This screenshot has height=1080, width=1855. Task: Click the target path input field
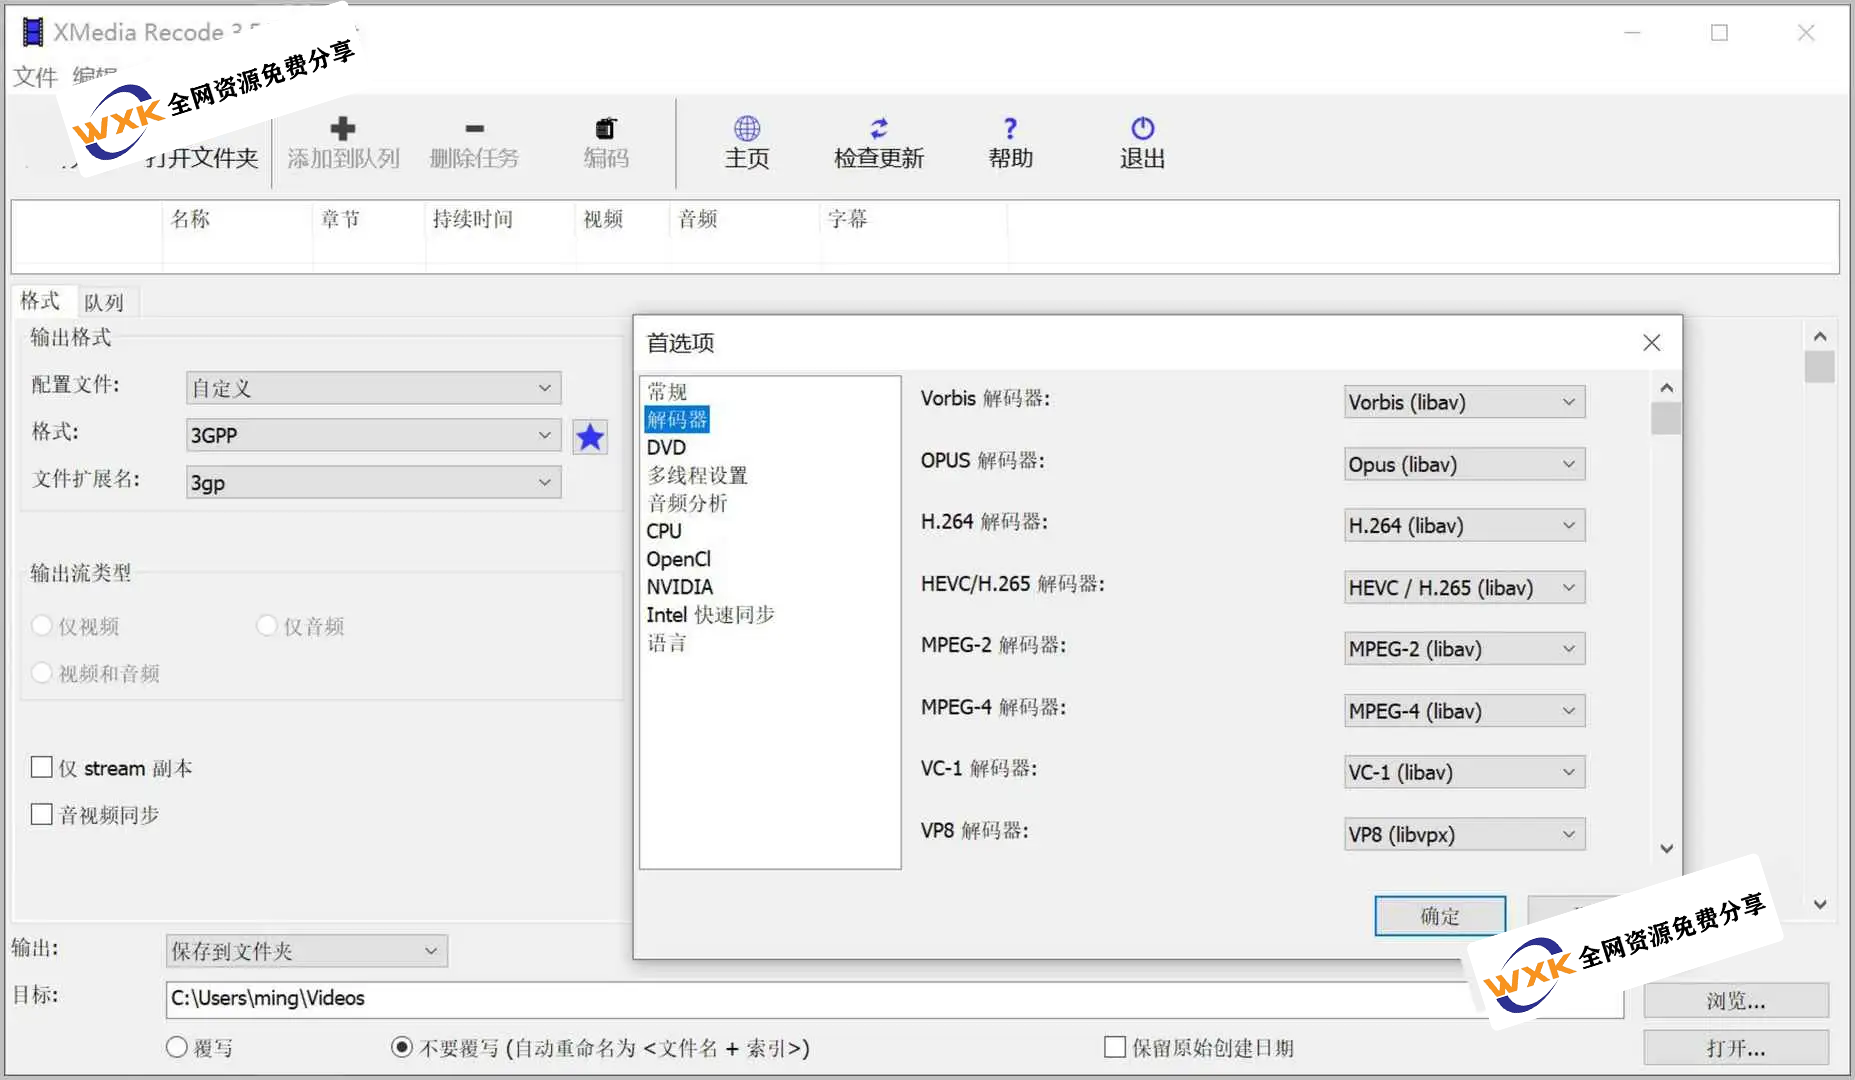click(x=800, y=998)
